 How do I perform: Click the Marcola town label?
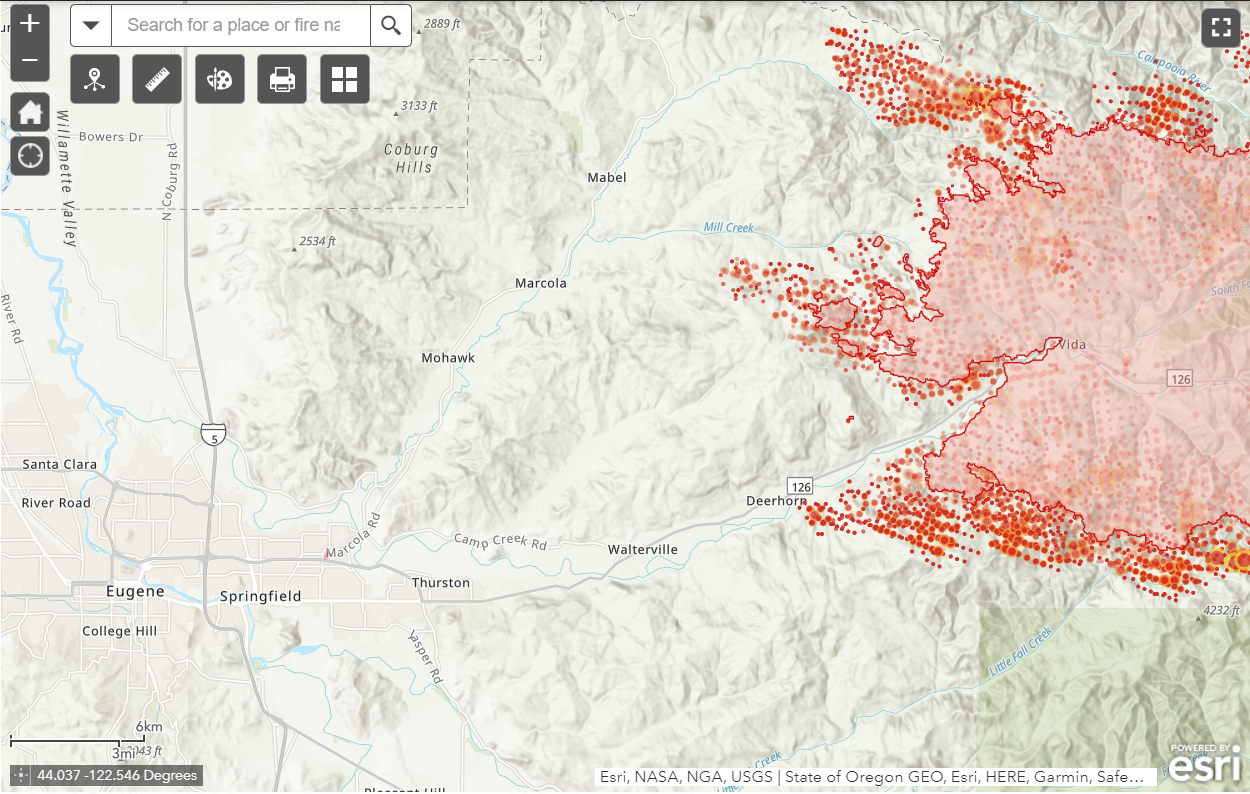pos(541,283)
